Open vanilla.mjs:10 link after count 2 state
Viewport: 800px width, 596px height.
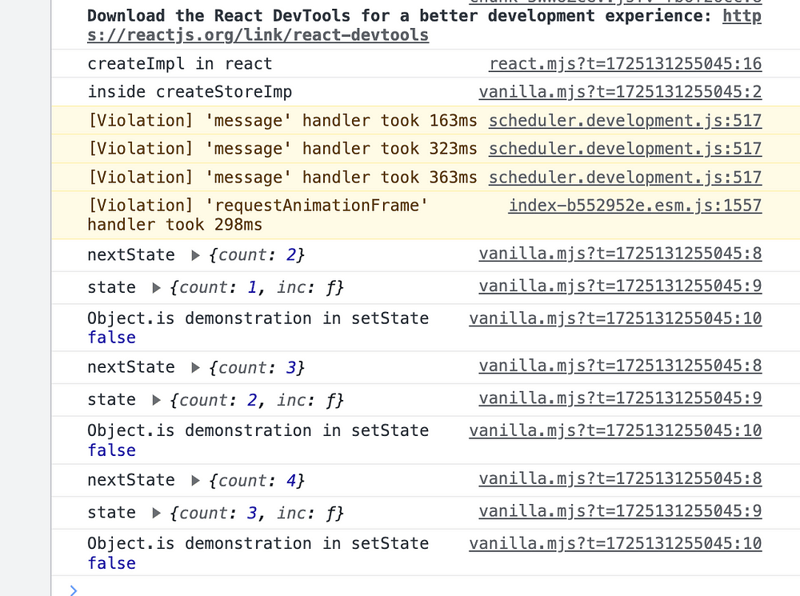click(x=616, y=431)
